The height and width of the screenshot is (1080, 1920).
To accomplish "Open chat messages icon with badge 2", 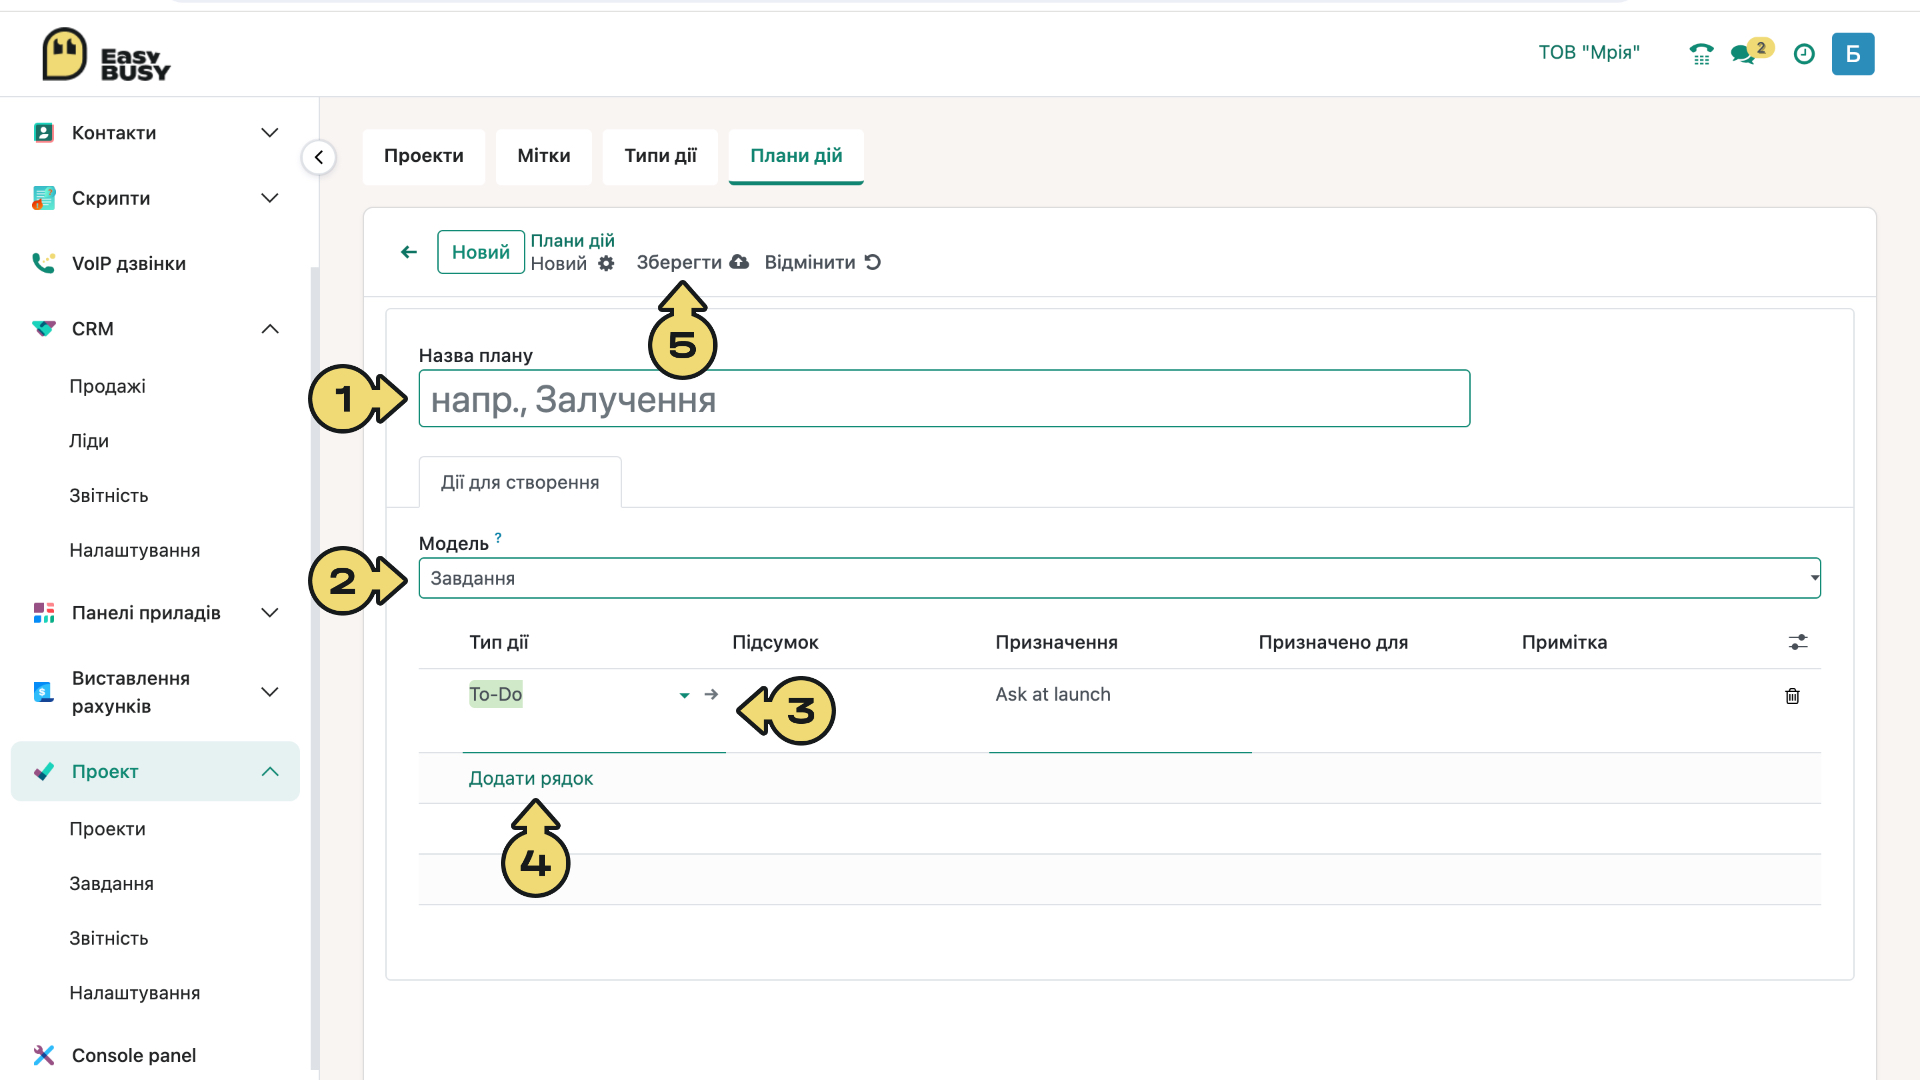I will (x=1751, y=52).
